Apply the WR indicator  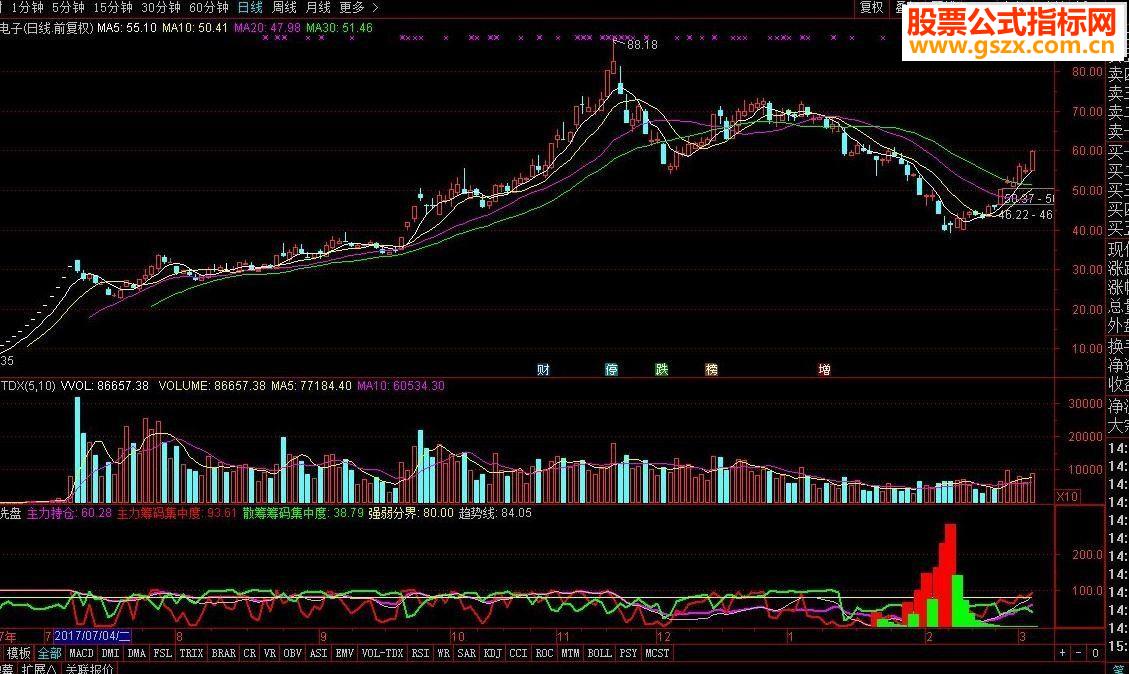pos(444,653)
